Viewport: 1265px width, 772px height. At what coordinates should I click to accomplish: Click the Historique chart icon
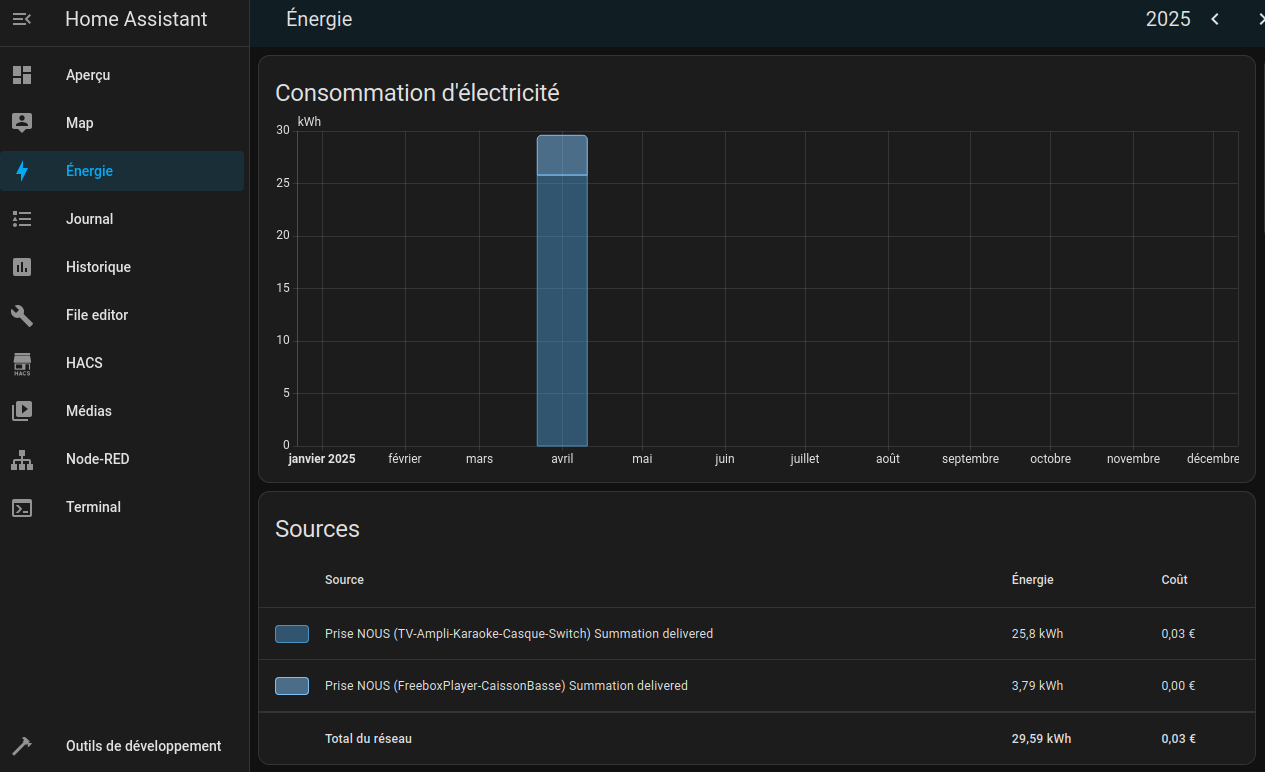click(22, 267)
